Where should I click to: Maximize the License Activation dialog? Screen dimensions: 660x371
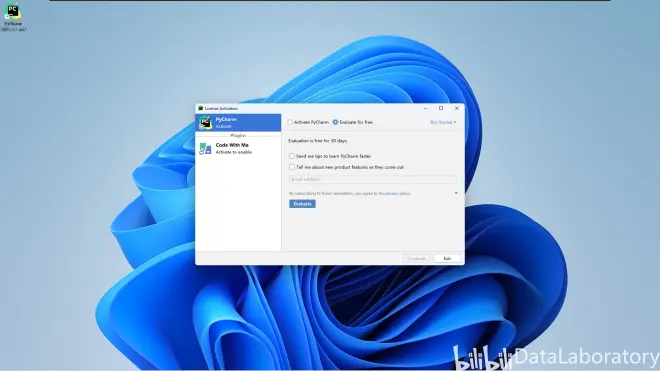(x=441, y=108)
